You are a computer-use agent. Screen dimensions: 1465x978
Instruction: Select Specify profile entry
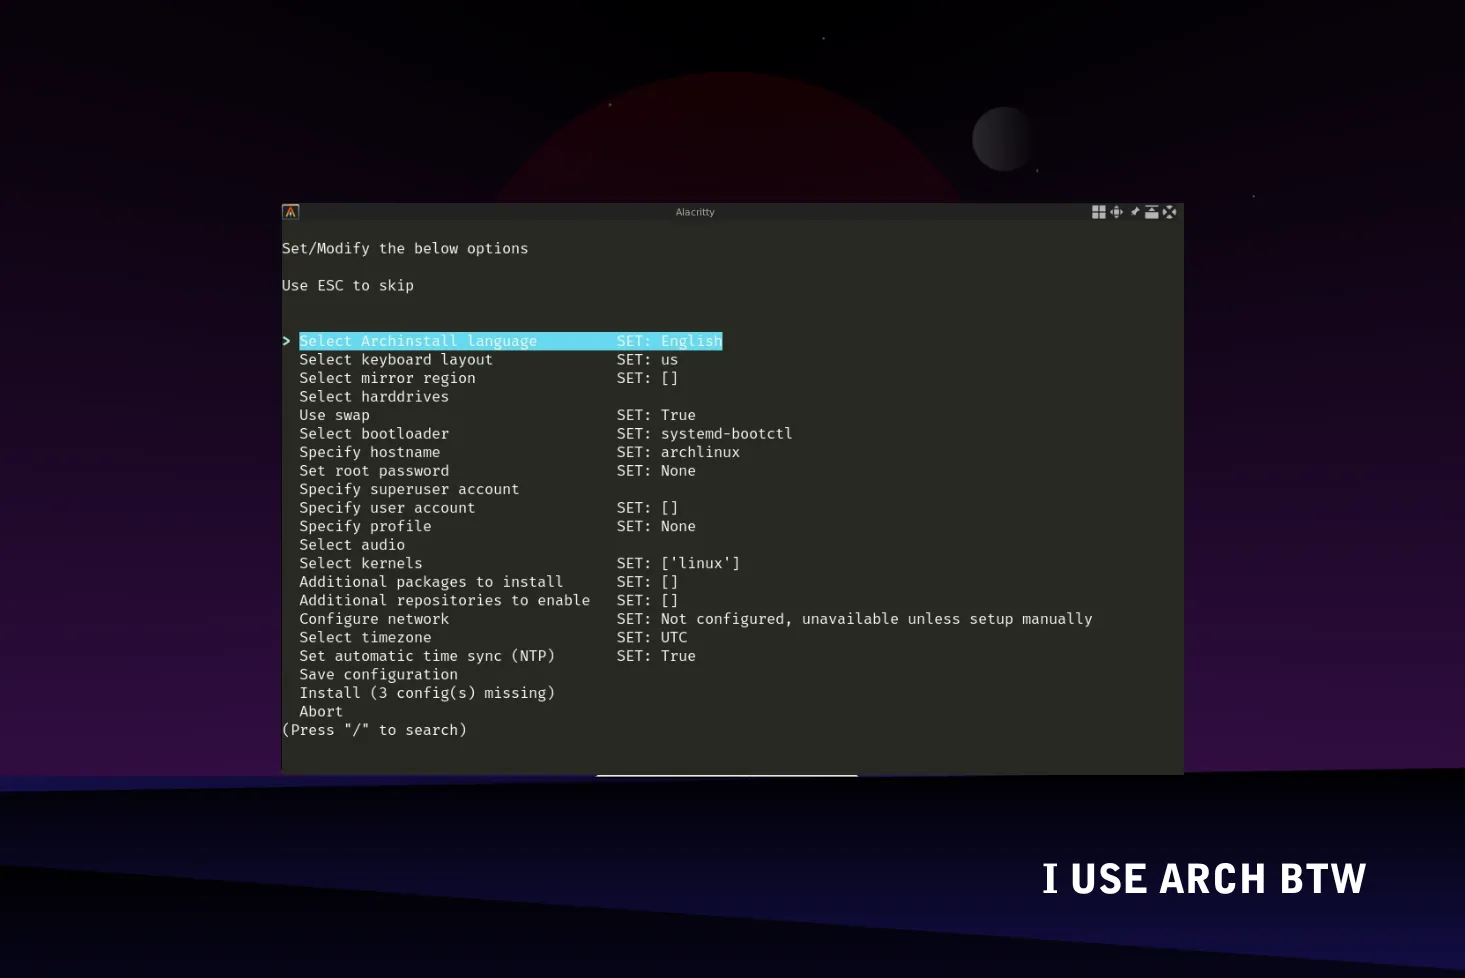365,526
